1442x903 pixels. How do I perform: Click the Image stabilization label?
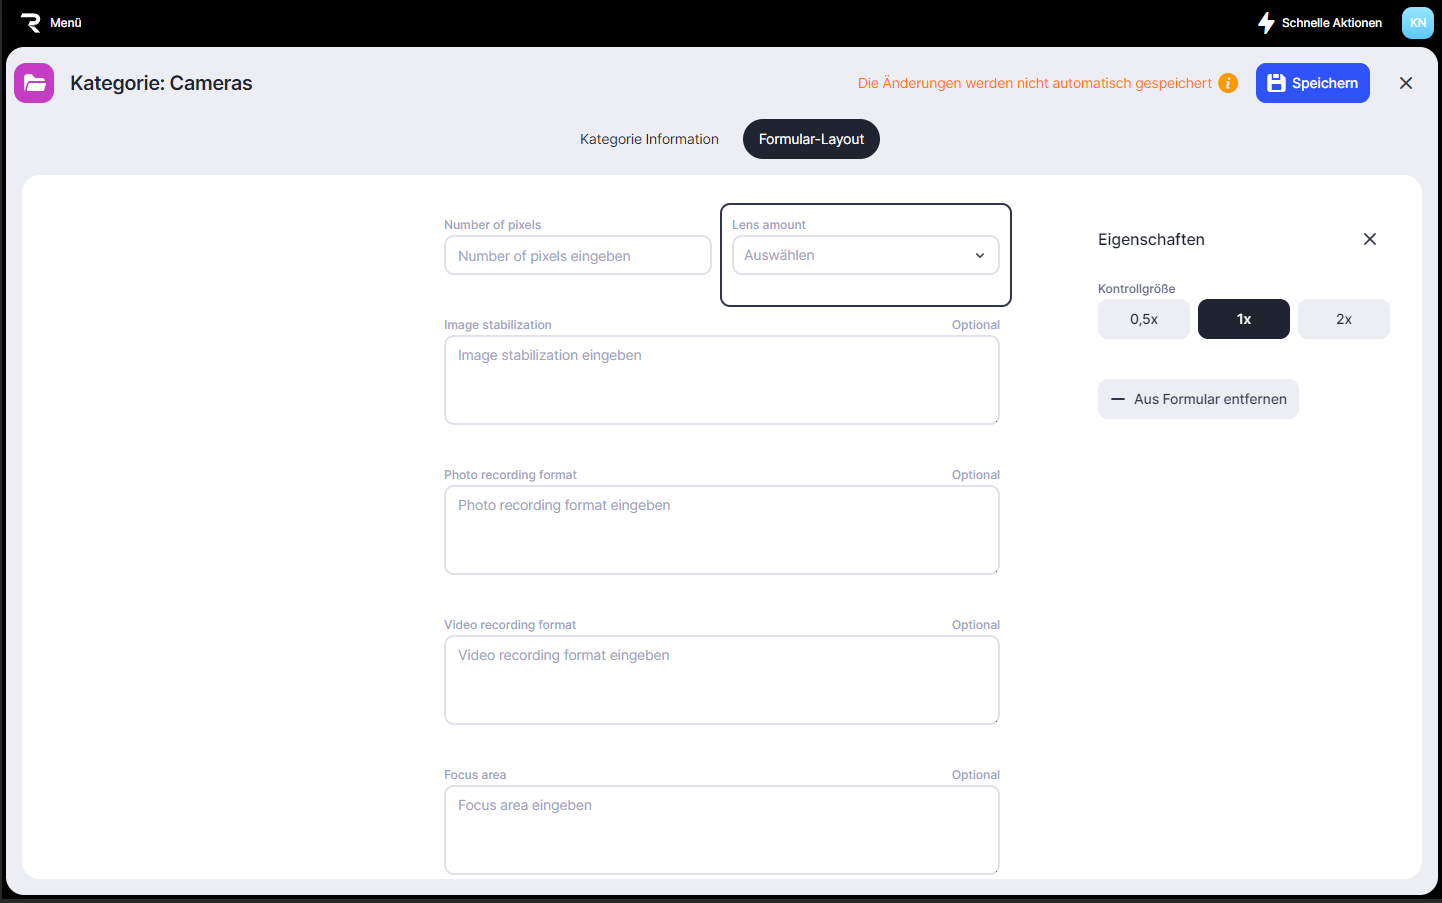coord(497,325)
